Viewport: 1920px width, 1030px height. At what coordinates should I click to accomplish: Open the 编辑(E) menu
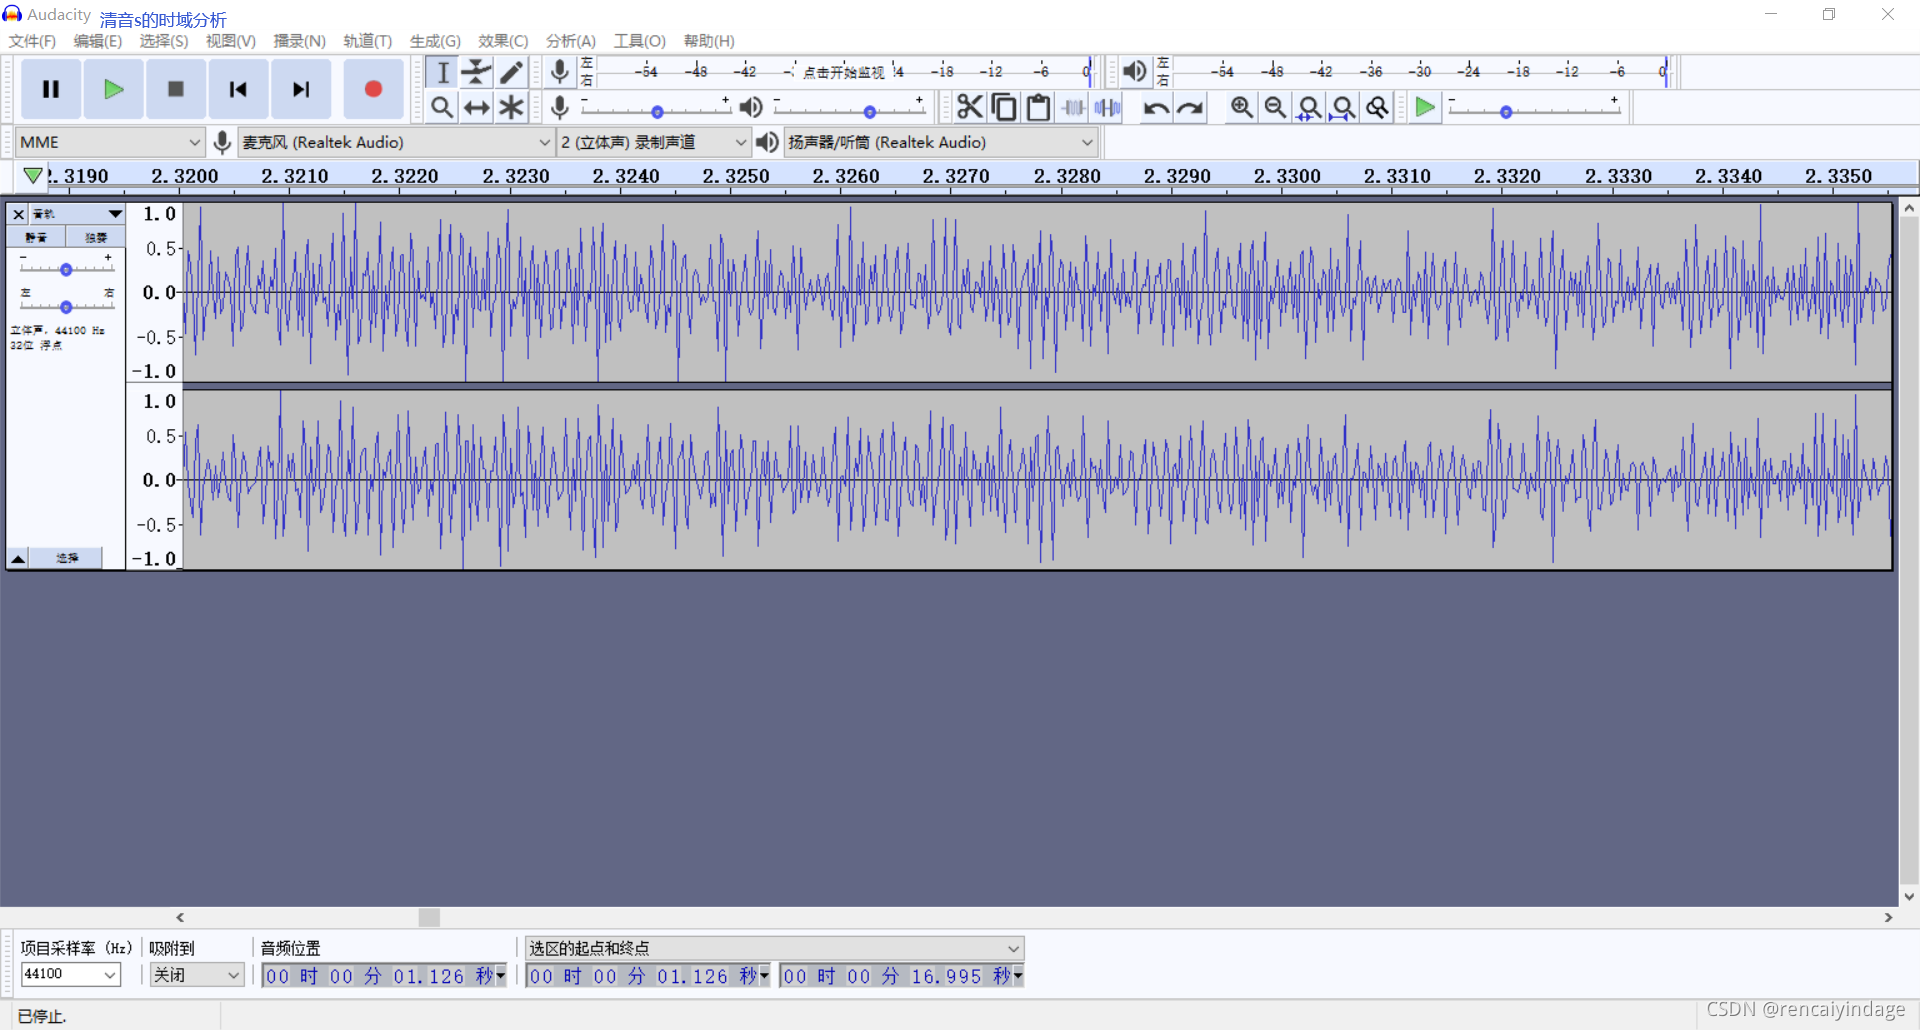(x=98, y=41)
